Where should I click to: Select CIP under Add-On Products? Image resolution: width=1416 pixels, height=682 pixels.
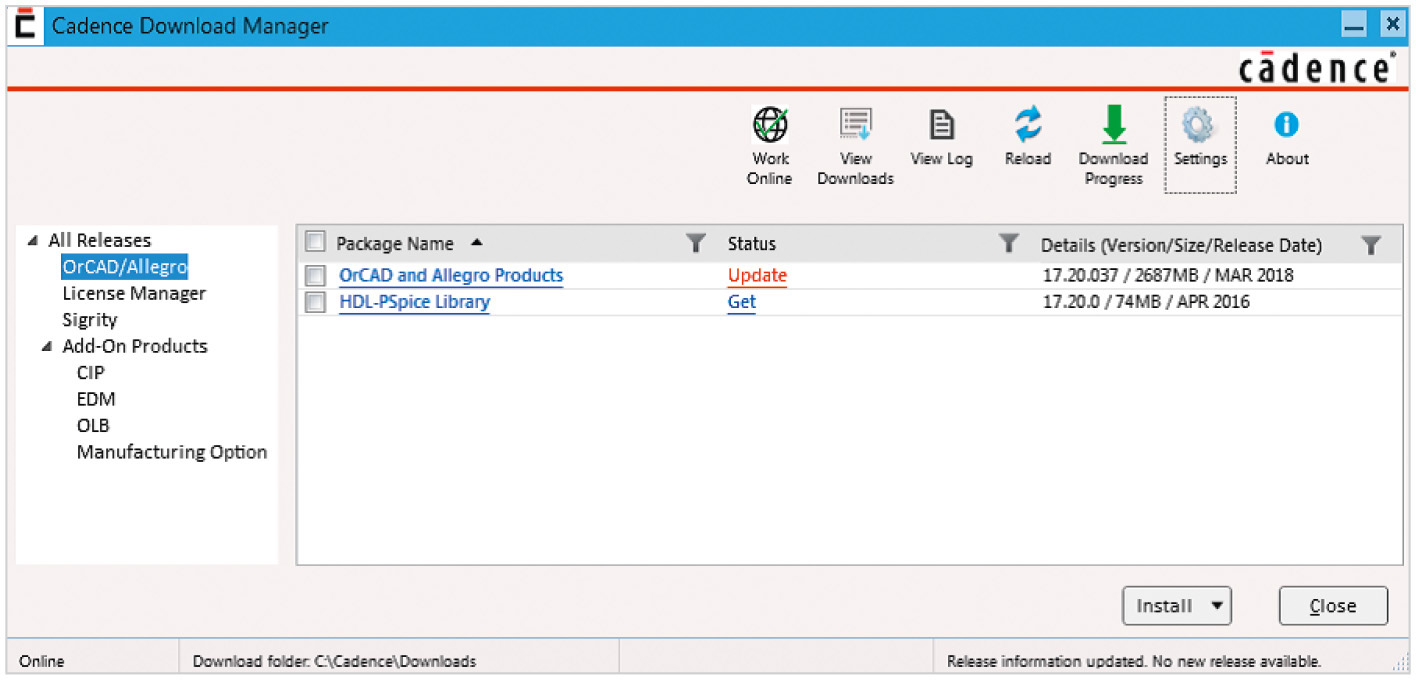(x=90, y=373)
